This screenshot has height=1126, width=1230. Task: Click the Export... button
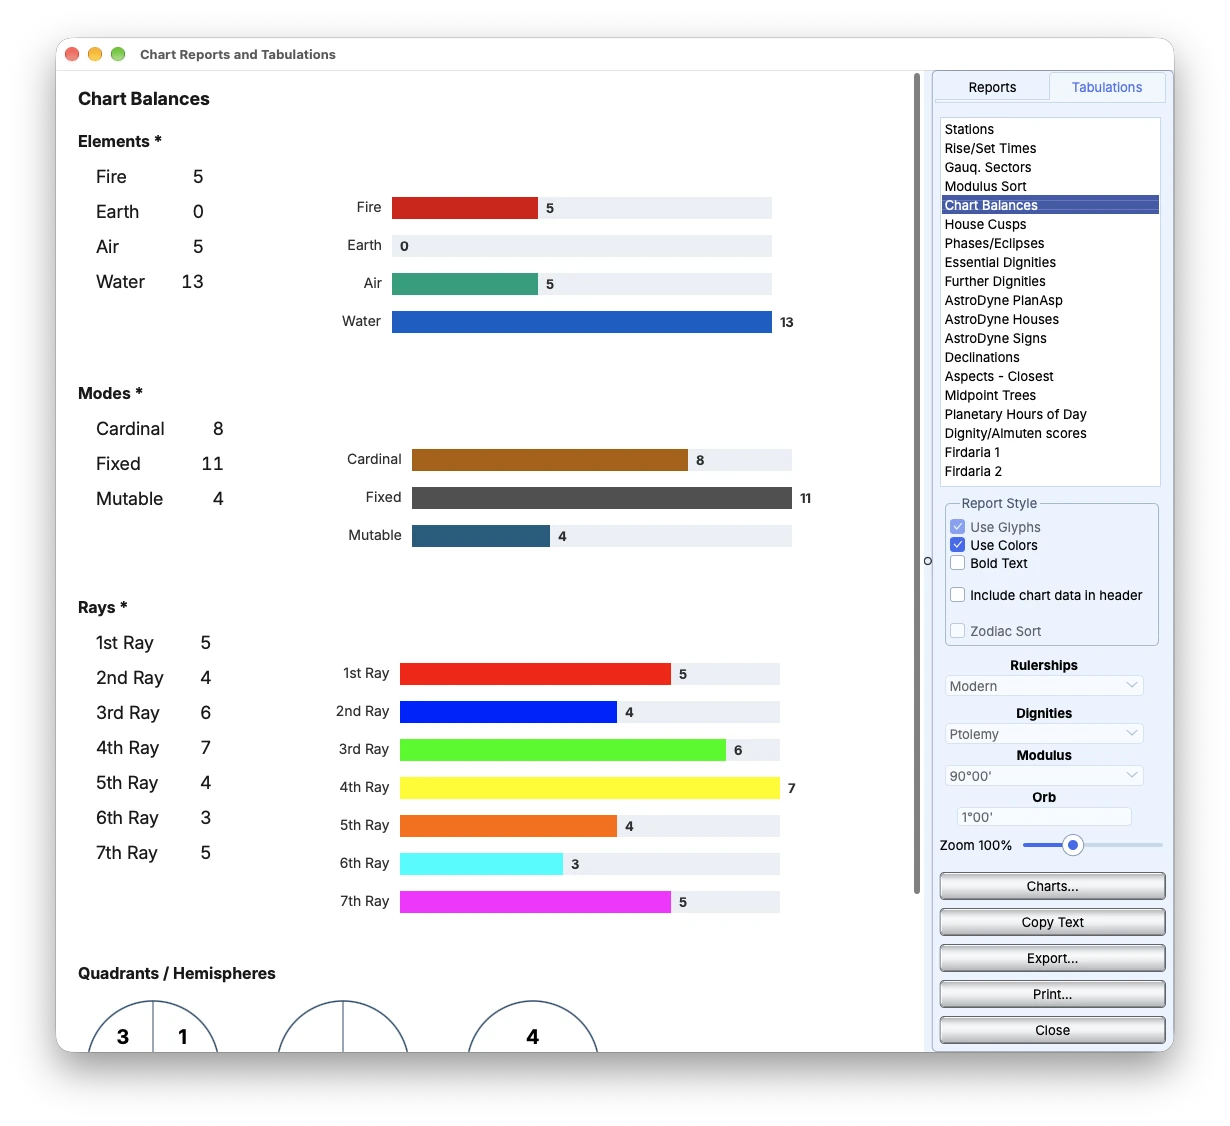(x=1052, y=958)
